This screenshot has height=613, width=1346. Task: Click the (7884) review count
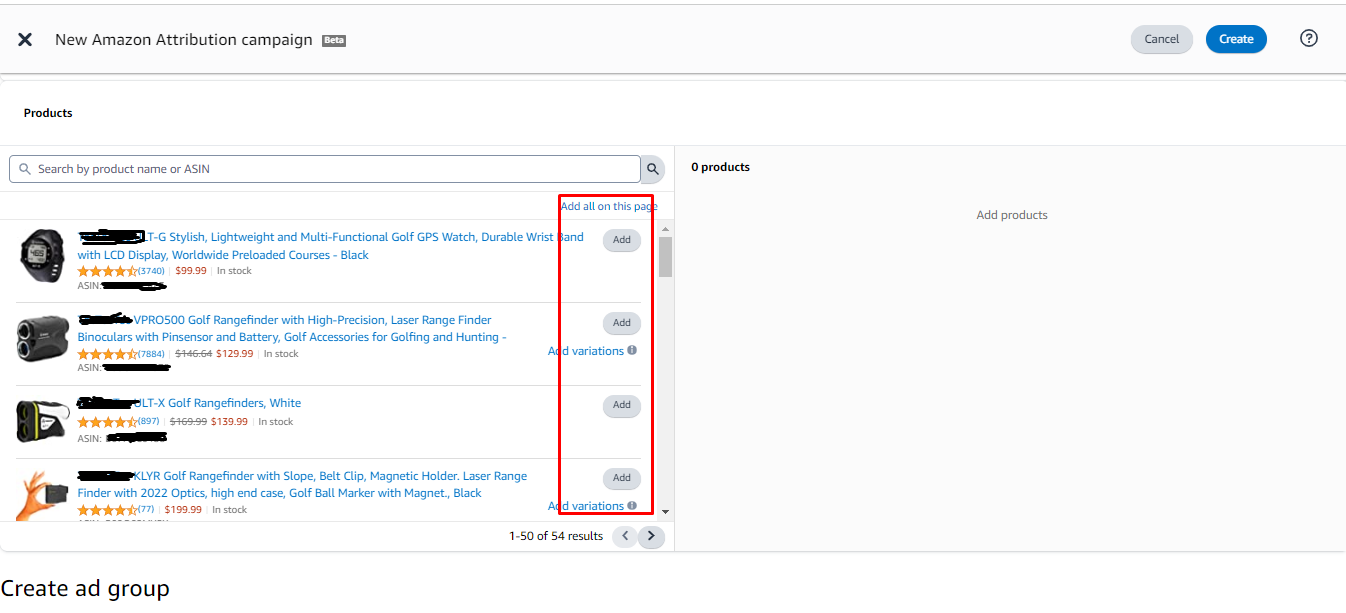click(x=151, y=353)
